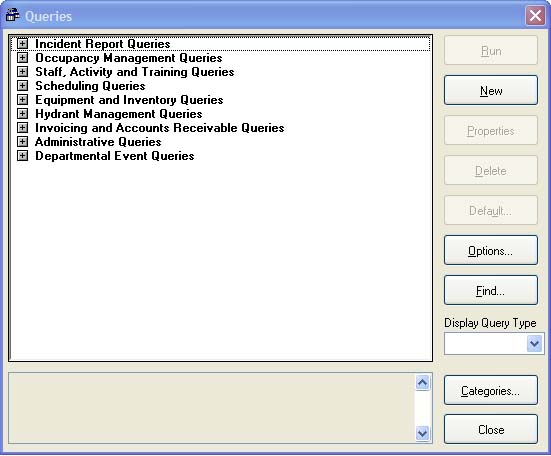Screen dimensions: 551x456
Task: Click the New button
Action: coord(491,90)
